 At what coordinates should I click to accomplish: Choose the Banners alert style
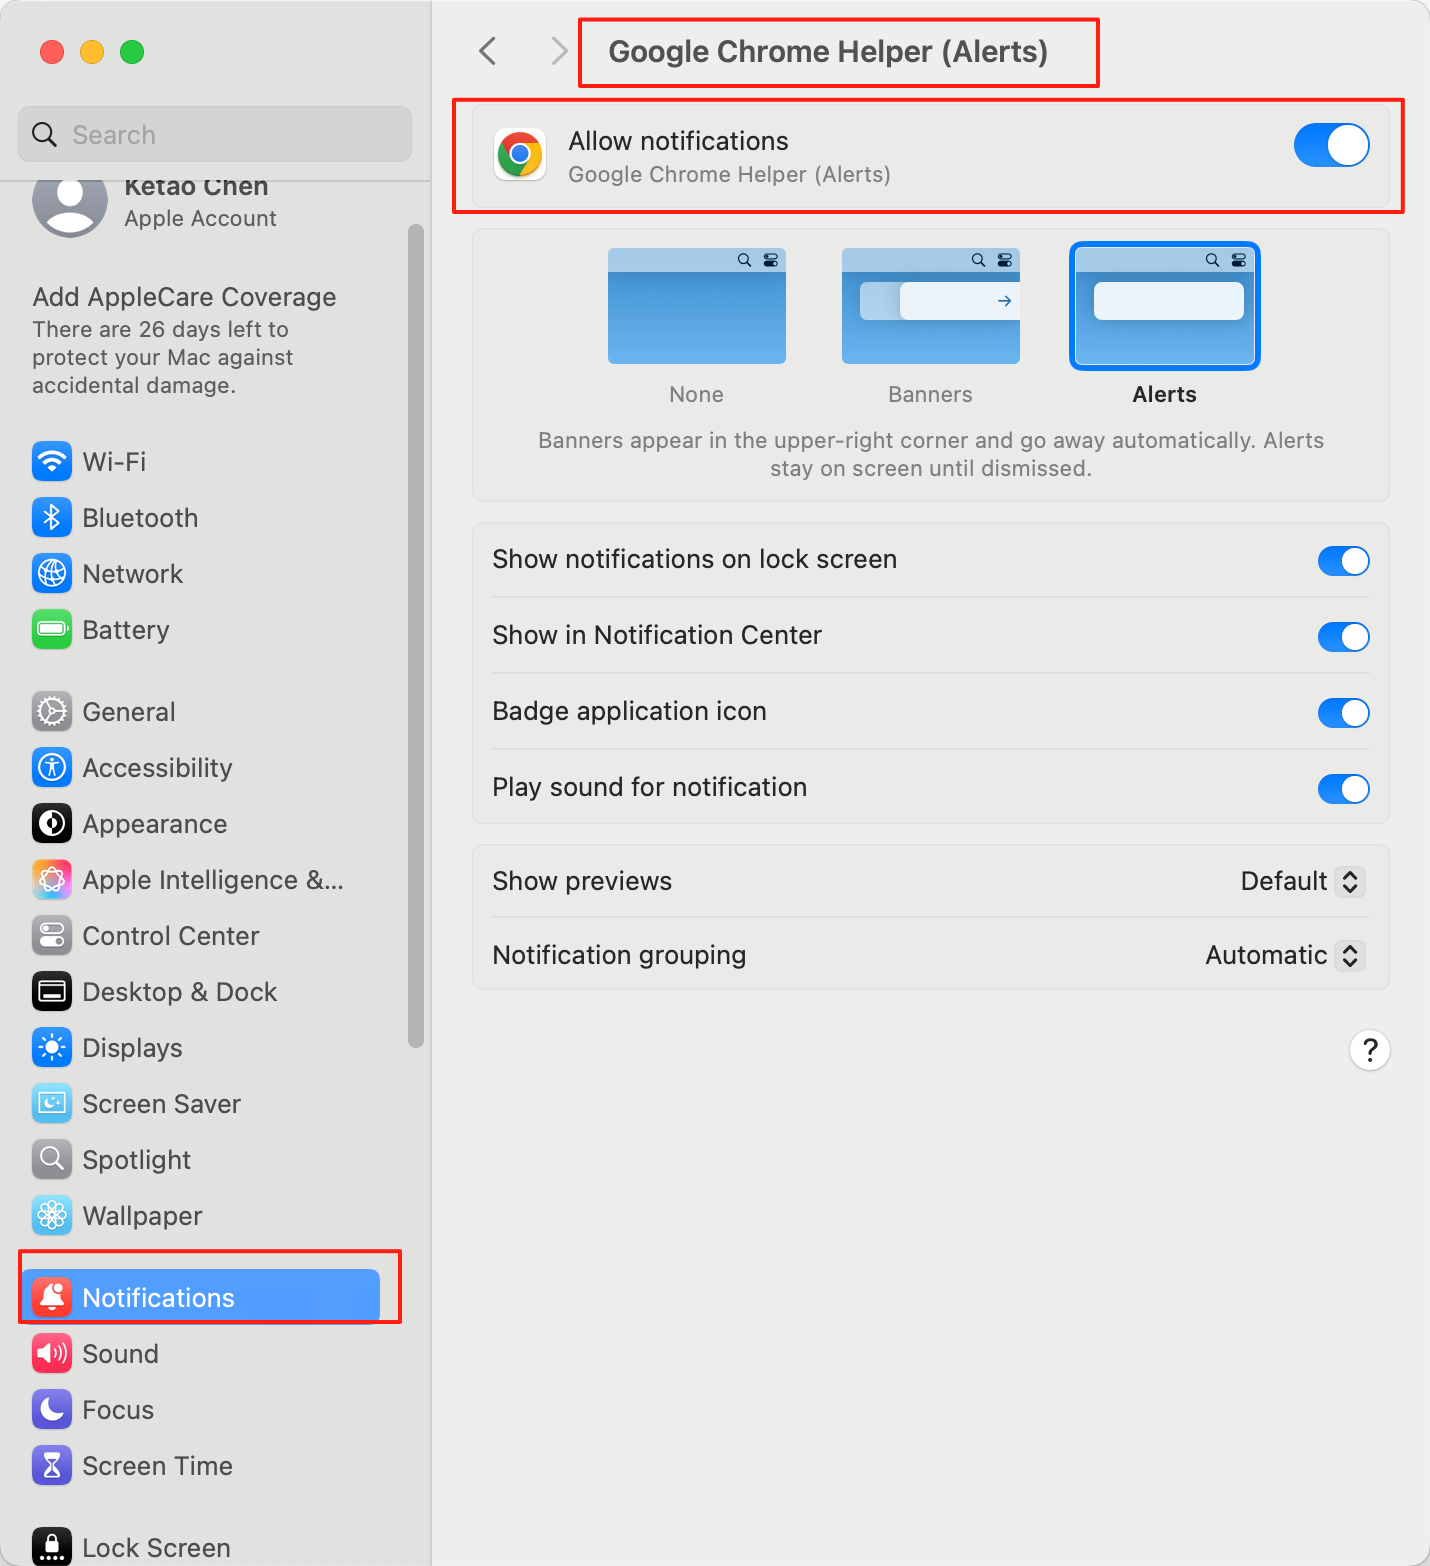[931, 306]
